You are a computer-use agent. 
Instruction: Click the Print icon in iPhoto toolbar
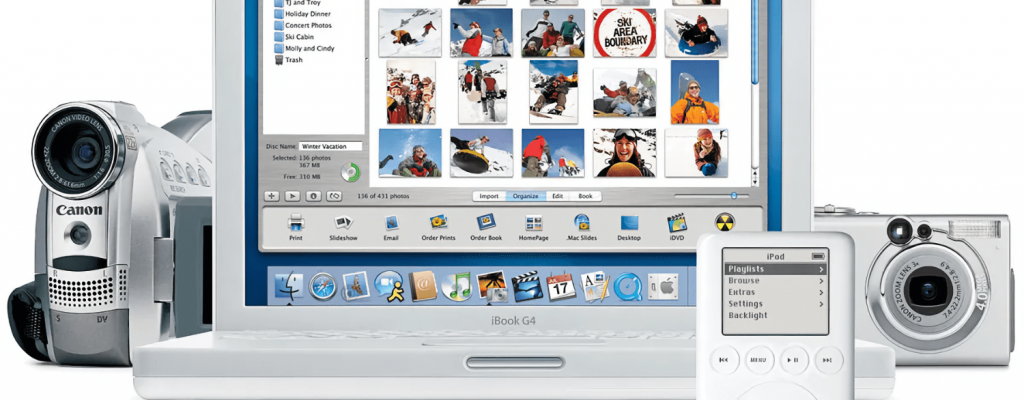295,223
